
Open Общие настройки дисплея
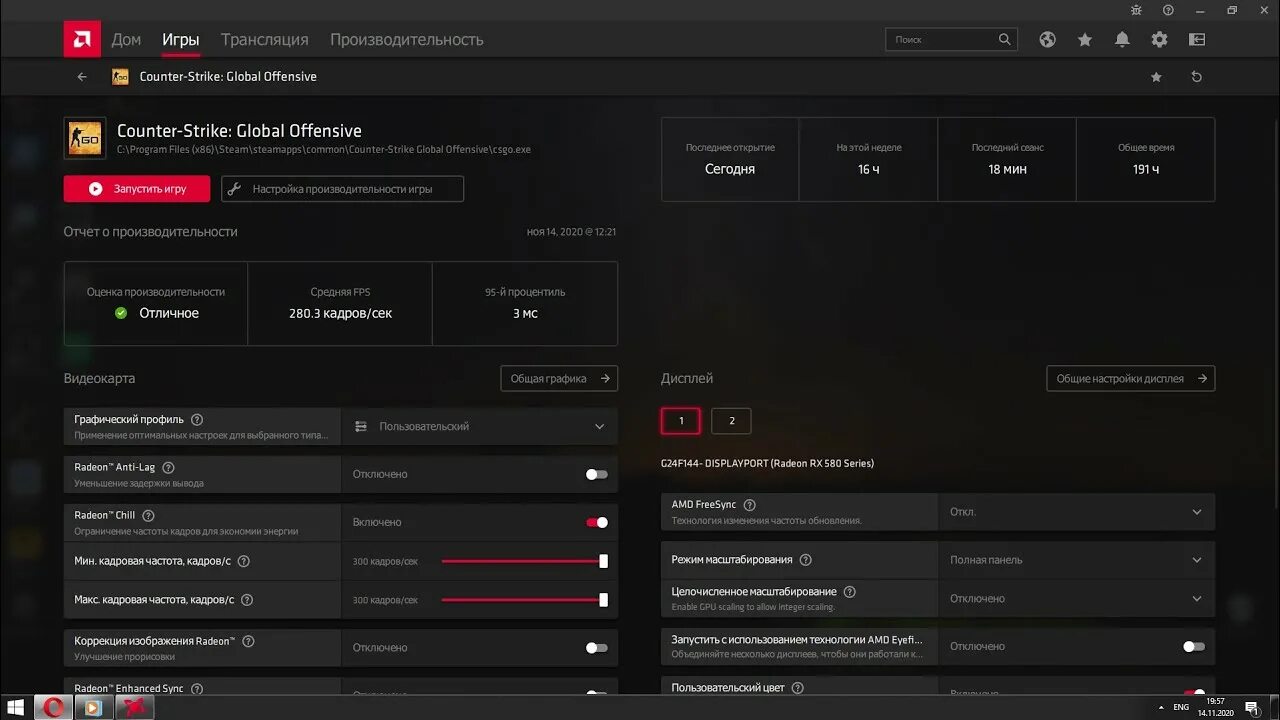coord(1131,379)
